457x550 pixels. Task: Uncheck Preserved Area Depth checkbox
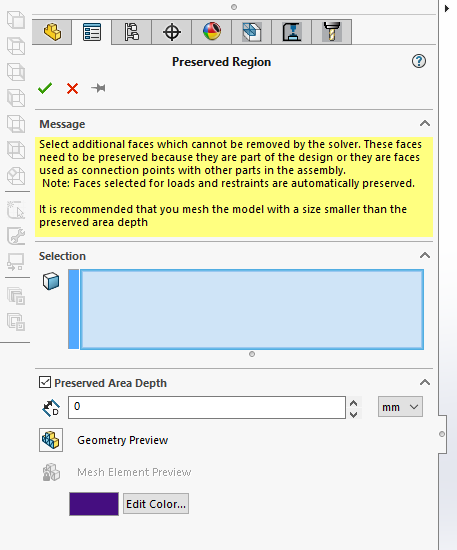[x=45, y=382]
